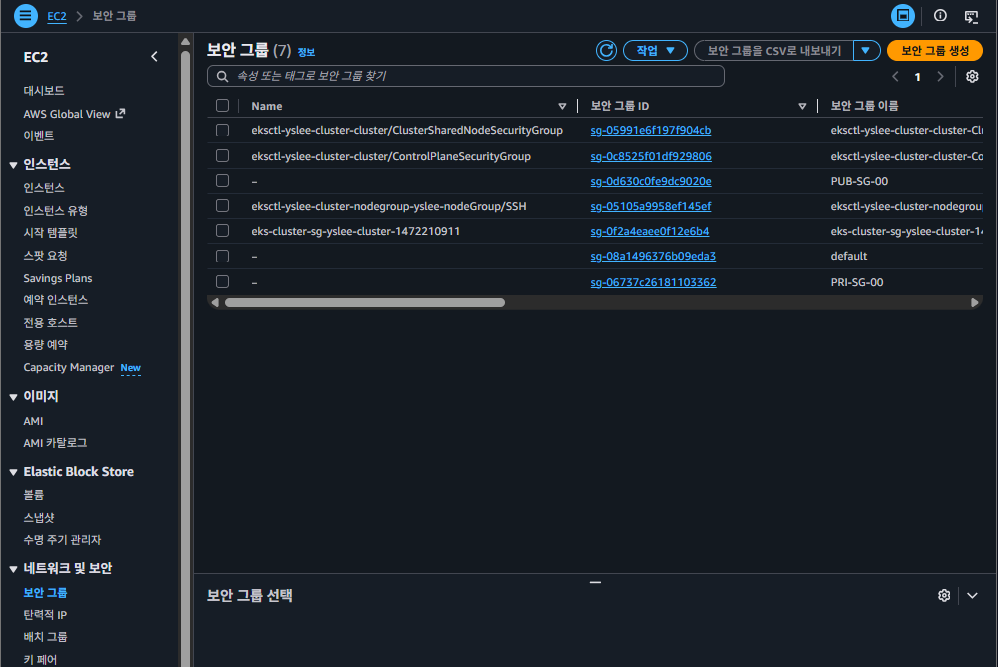The height and width of the screenshot is (667, 998).
Task: Click 보안 그룹을 CSV로 내보내기 button
Action: point(774,50)
